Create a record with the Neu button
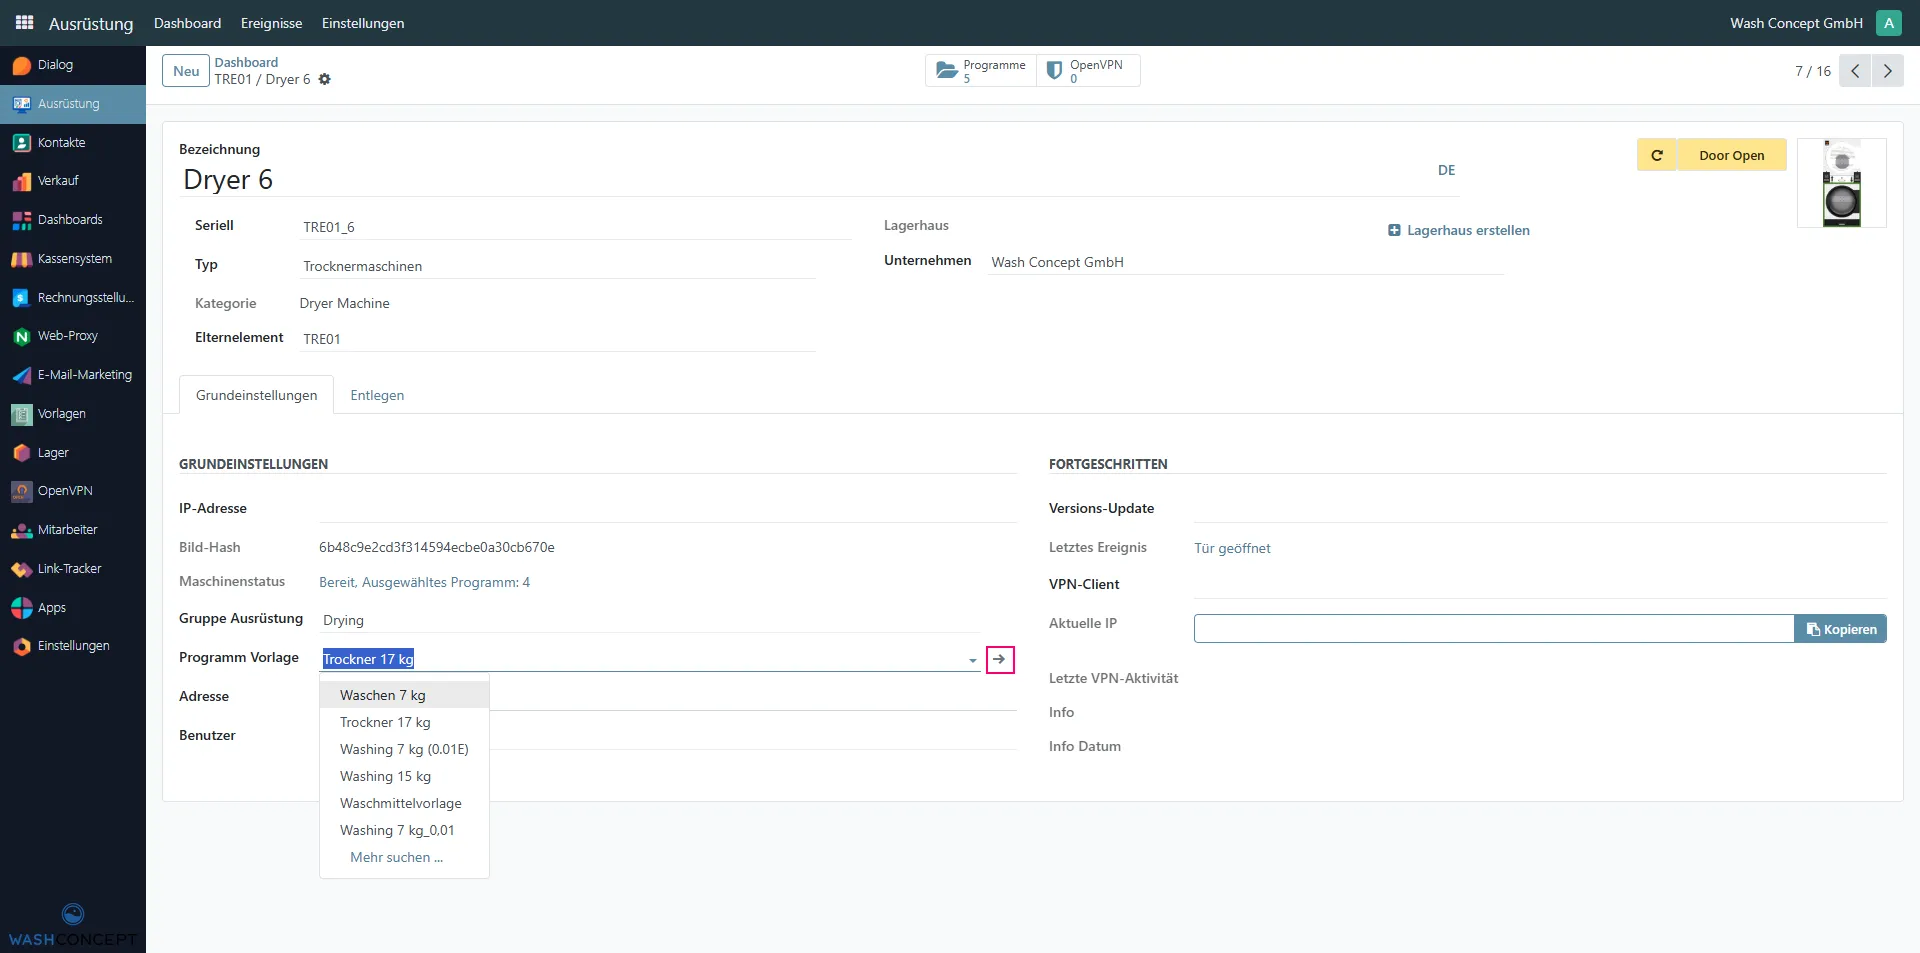1920x953 pixels. [185, 70]
